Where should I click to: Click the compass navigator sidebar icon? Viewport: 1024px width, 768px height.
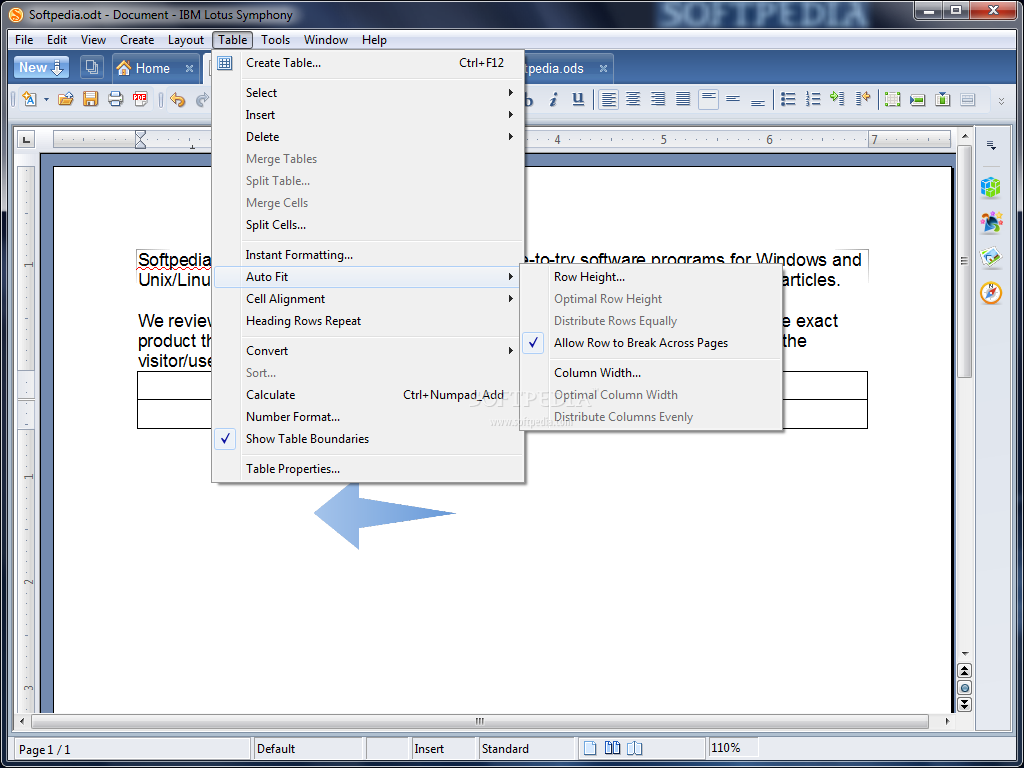tap(991, 293)
